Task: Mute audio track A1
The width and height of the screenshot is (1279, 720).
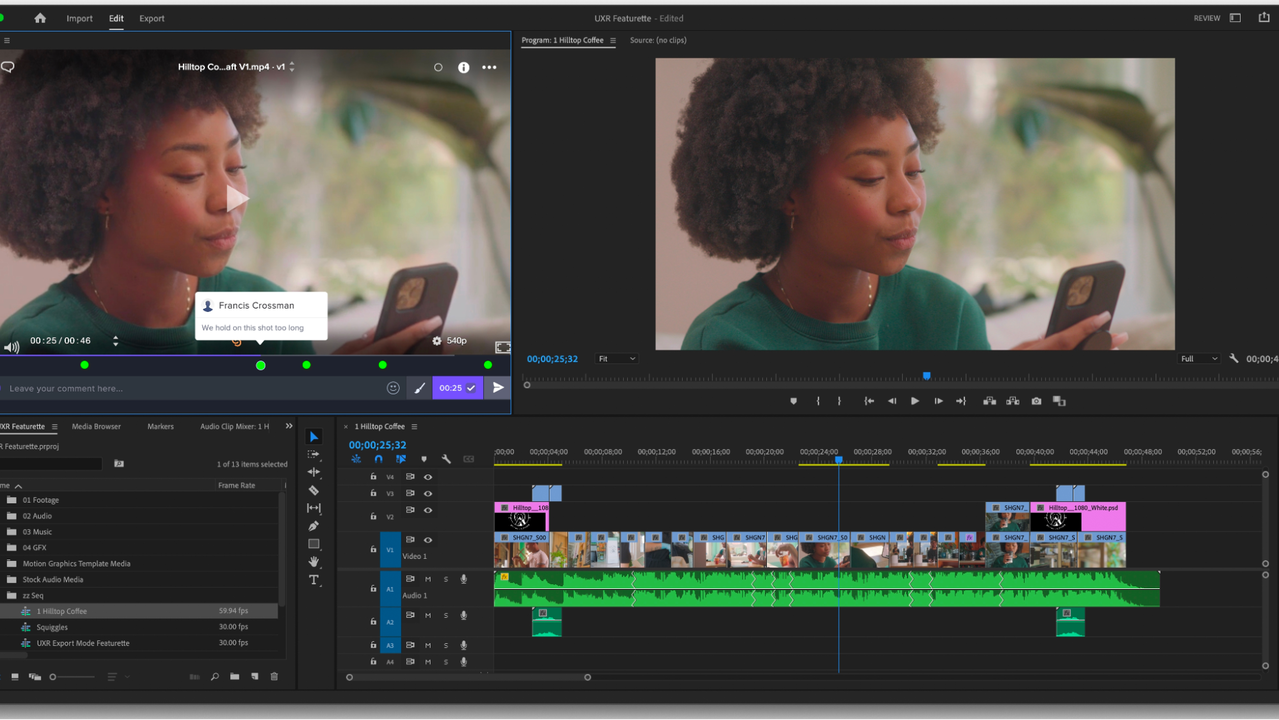Action: pyautogui.click(x=428, y=579)
